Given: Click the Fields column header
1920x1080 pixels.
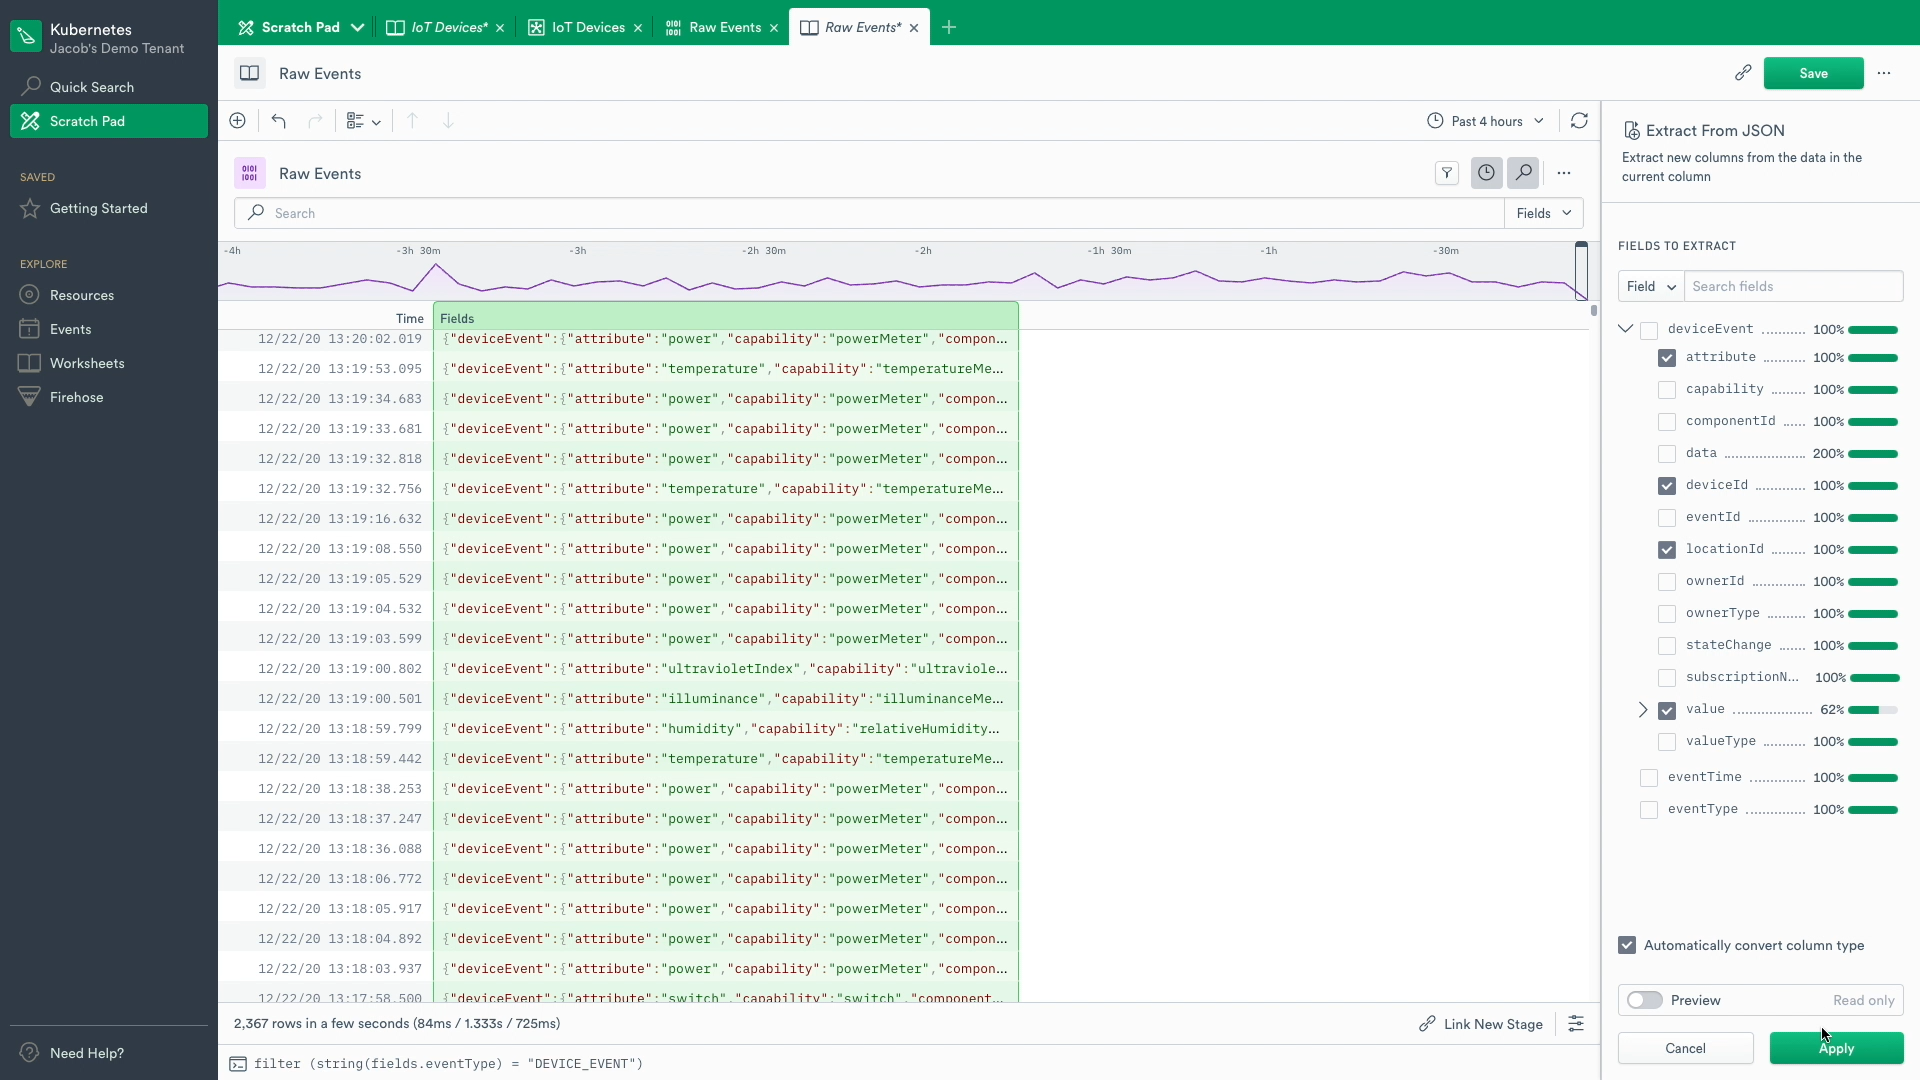Looking at the screenshot, I should click(x=725, y=318).
